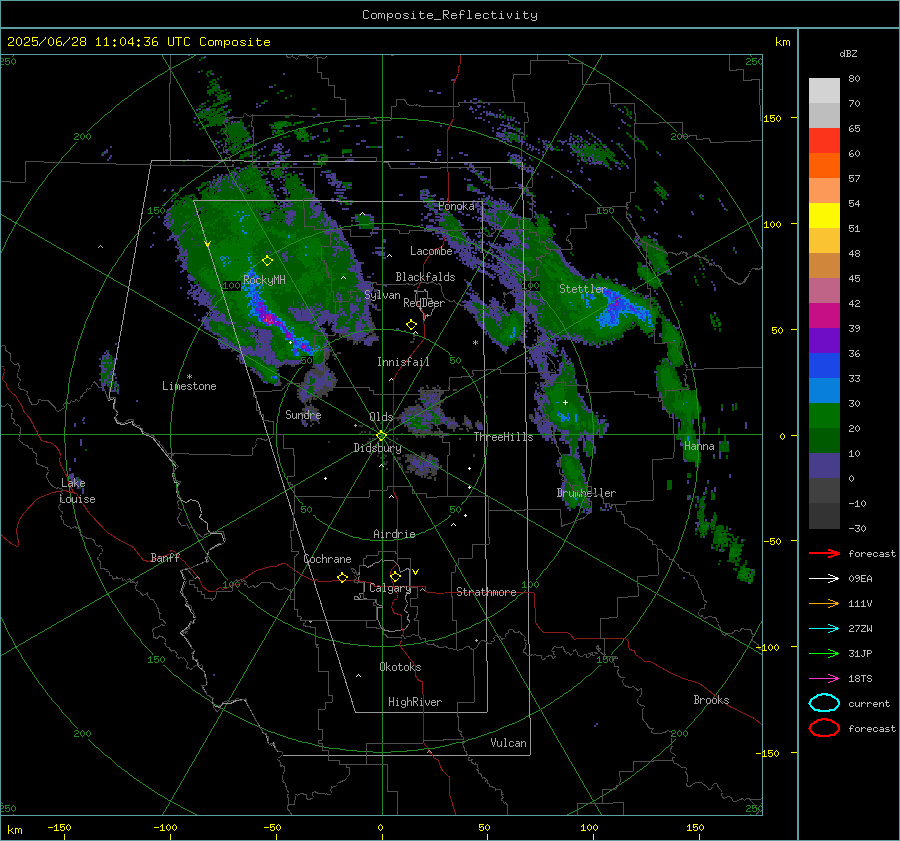Click the 51 dBZ yellow color swatch
This screenshot has width=900, height=841.
point(824,216)
